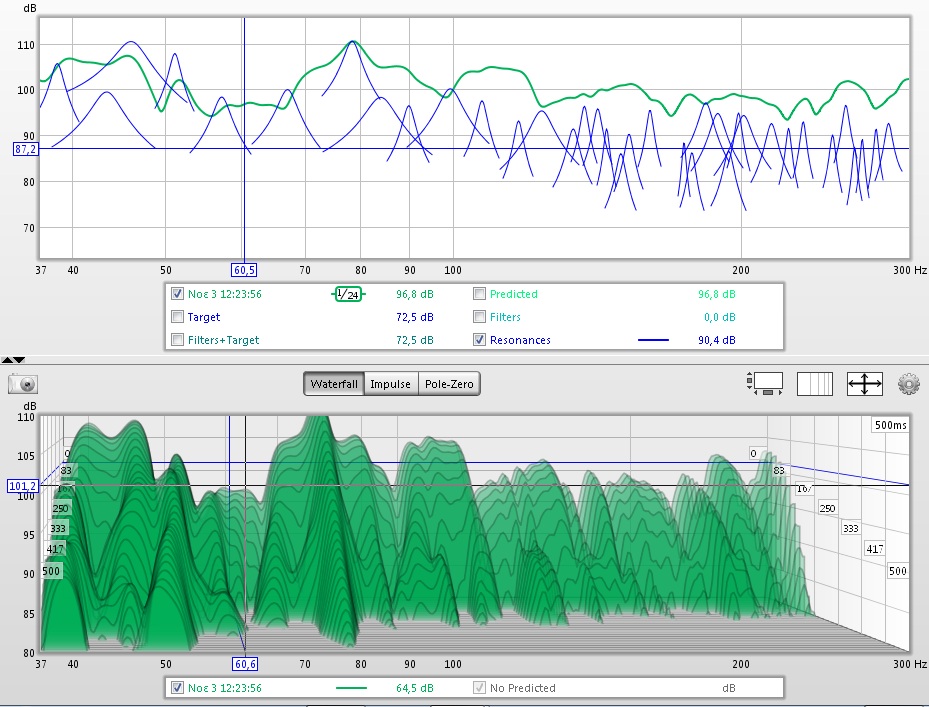The height and width of the screenshot is (707, 929).
Task: Select the Waterfall view tab
Action: pos(334,384)
